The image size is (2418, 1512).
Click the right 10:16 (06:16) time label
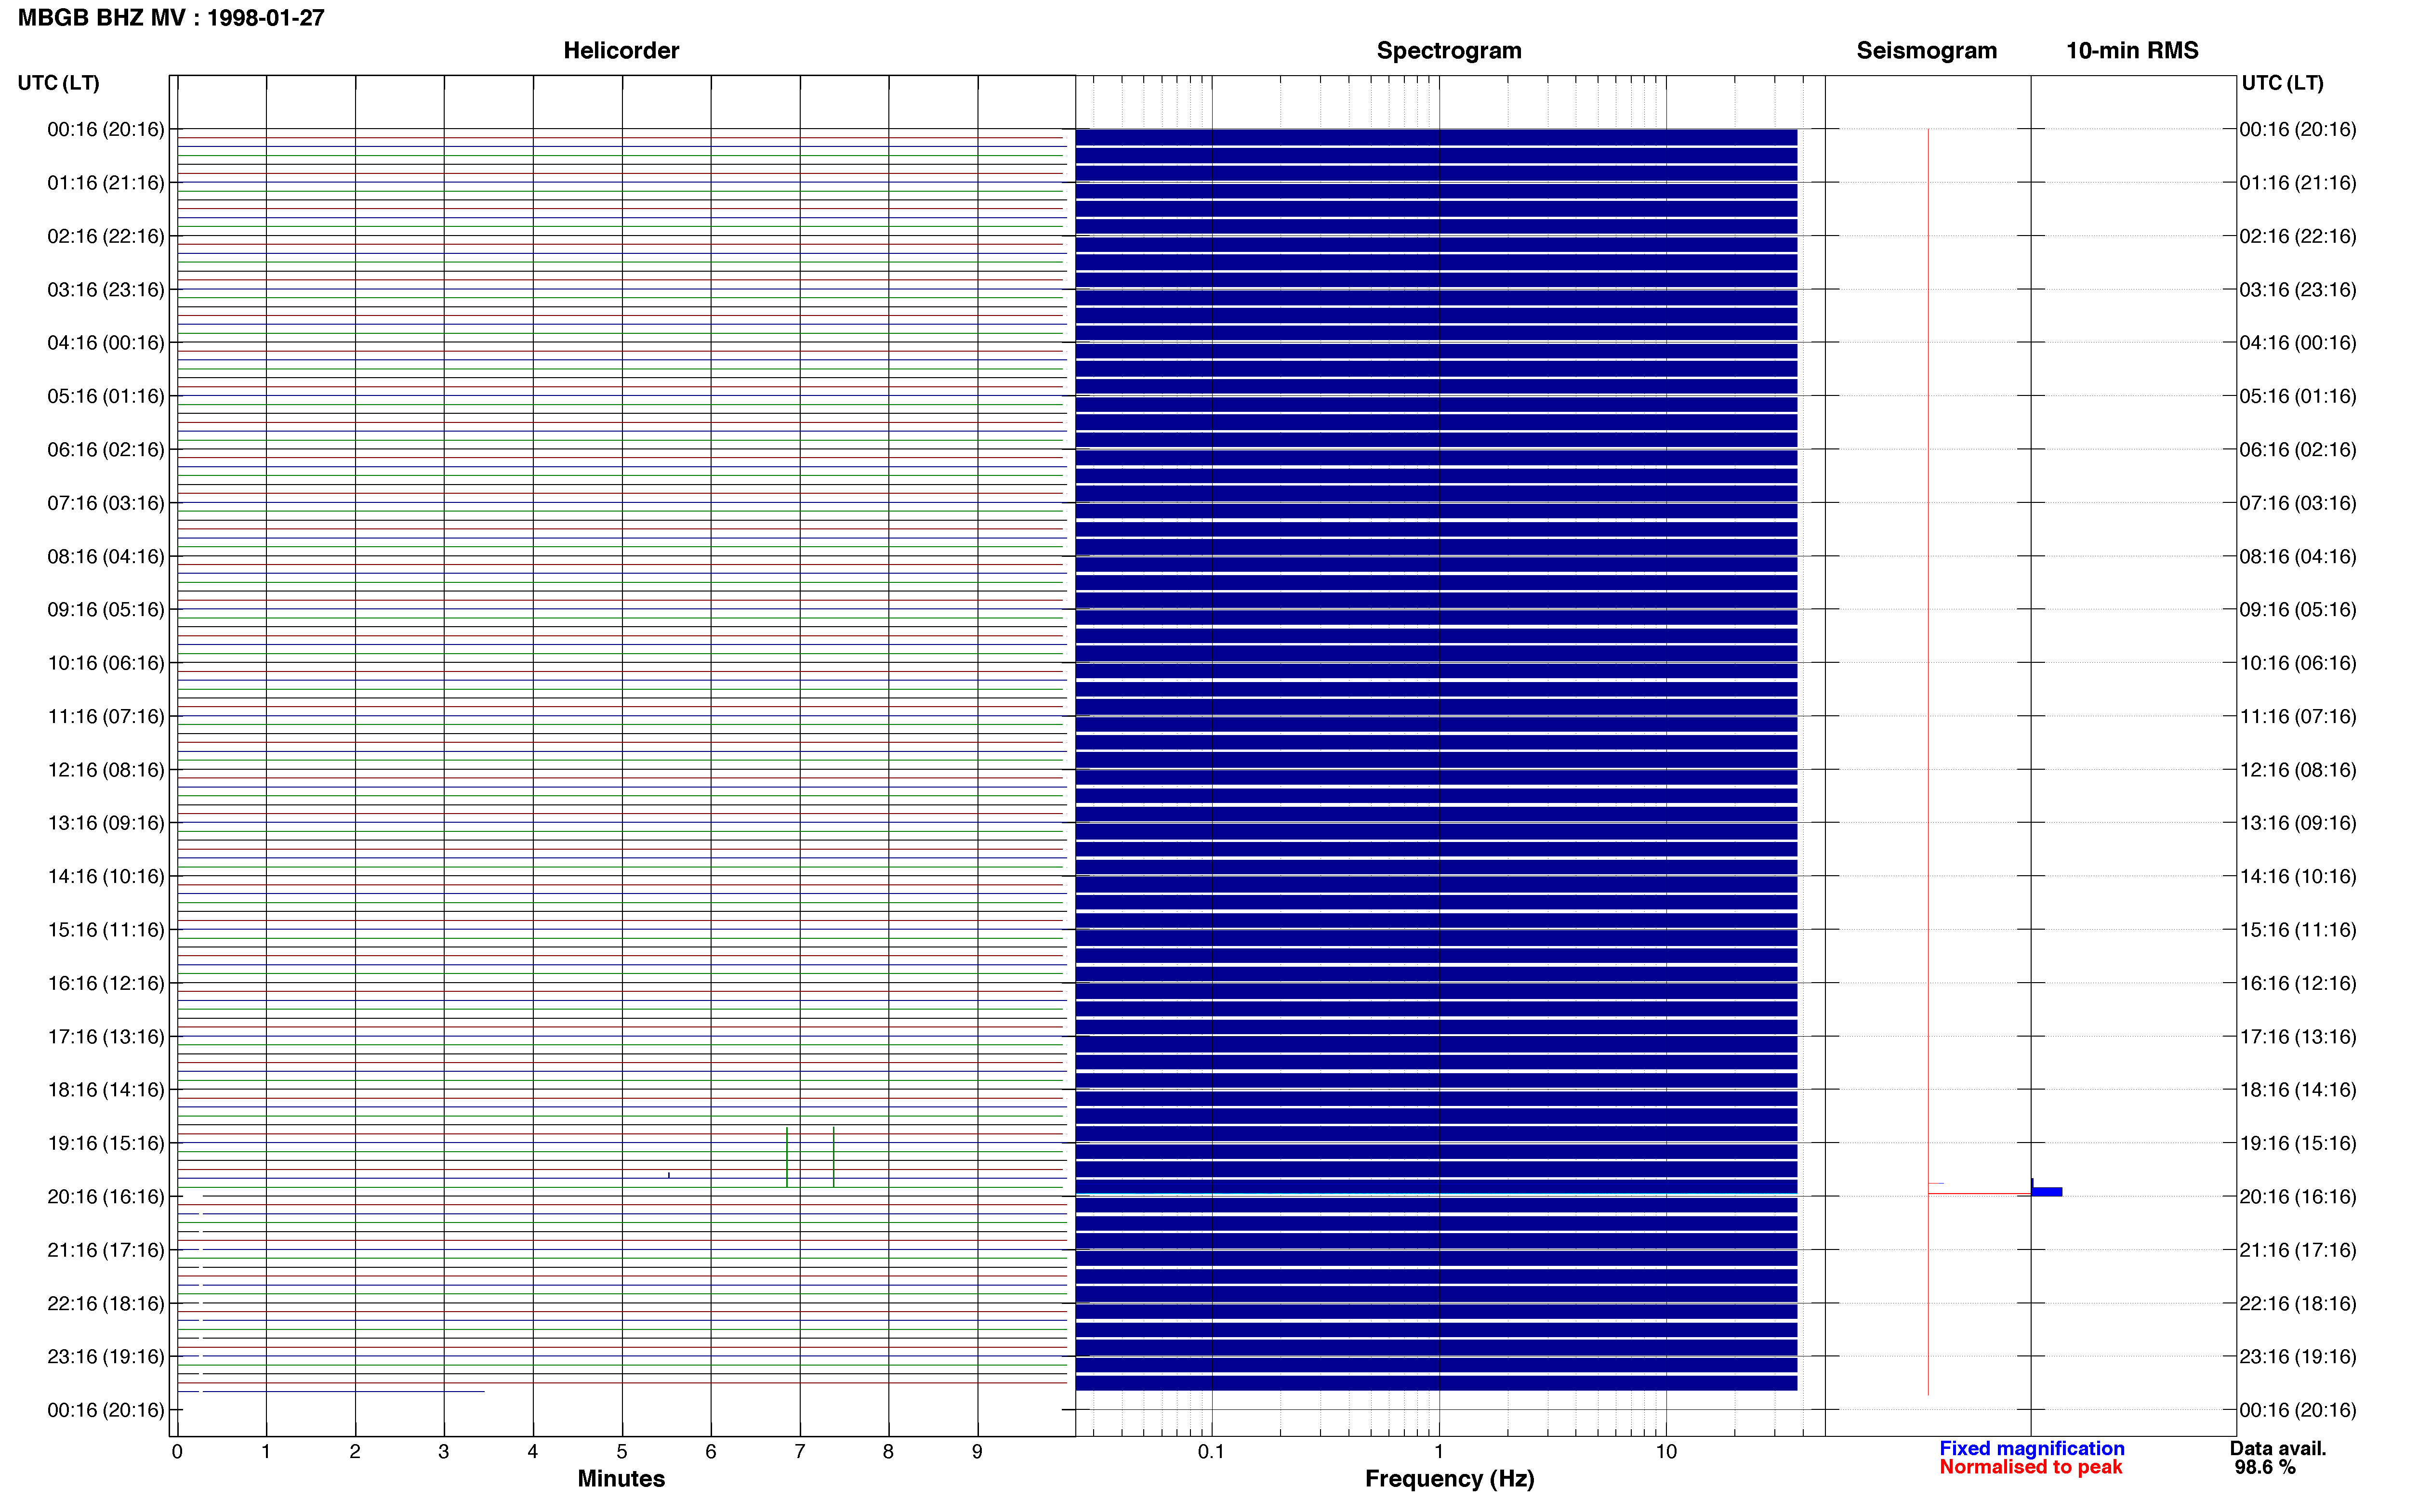2298,663
